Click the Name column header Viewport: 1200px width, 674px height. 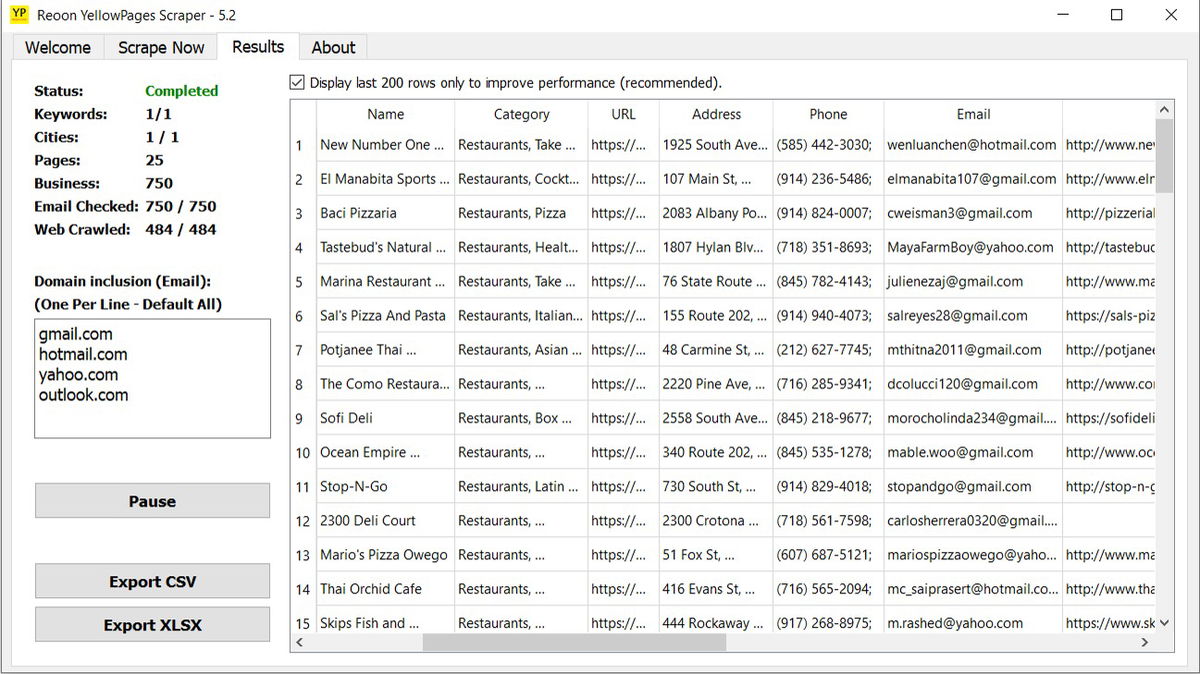[385, 113]
